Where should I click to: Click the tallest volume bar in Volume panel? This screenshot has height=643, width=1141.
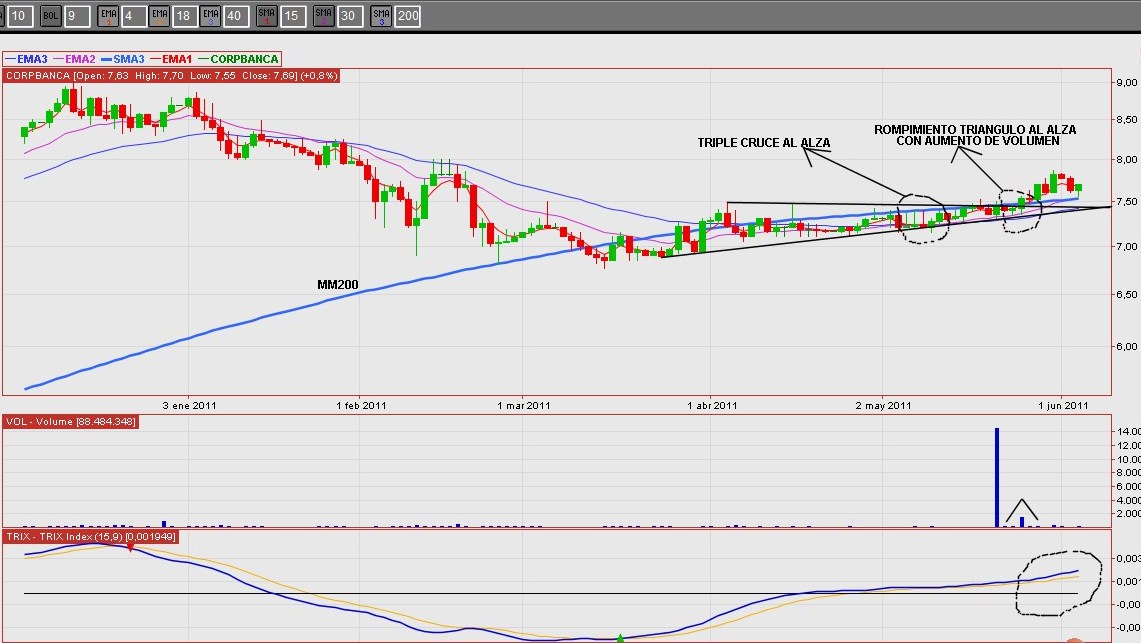pos(997,477)
